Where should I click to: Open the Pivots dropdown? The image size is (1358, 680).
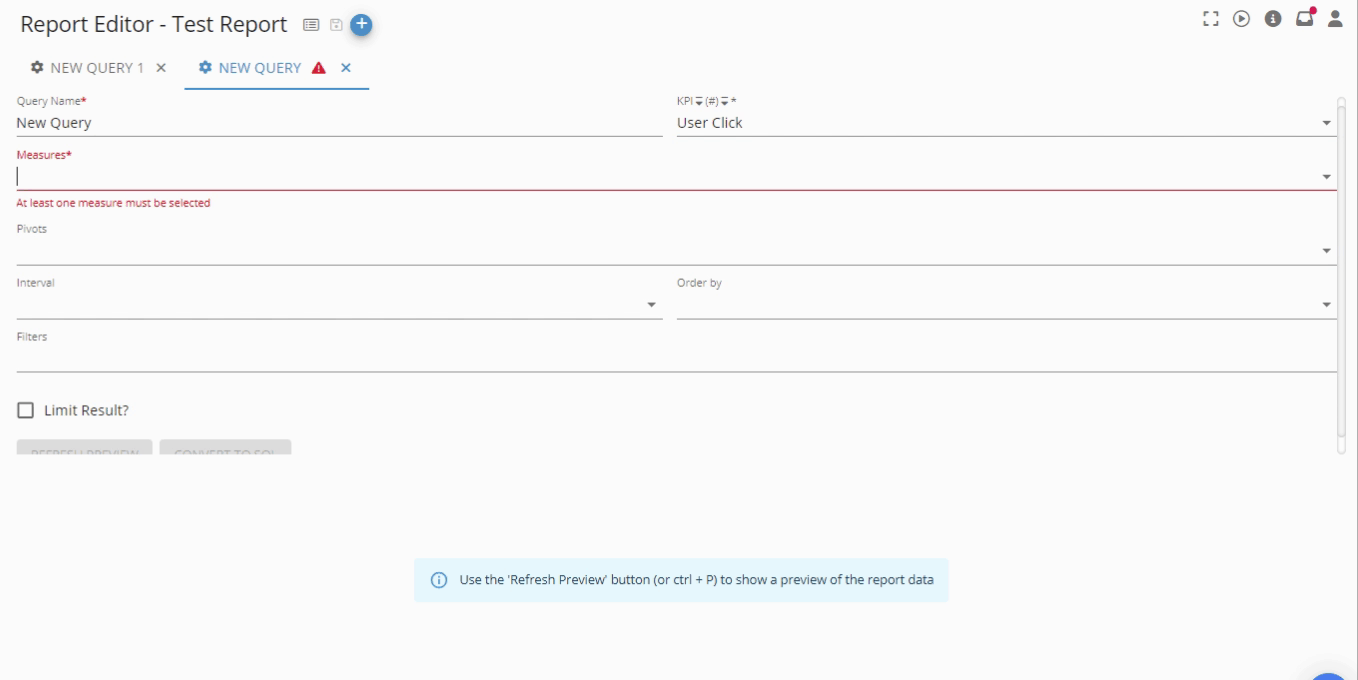(x=1327, y=249)
